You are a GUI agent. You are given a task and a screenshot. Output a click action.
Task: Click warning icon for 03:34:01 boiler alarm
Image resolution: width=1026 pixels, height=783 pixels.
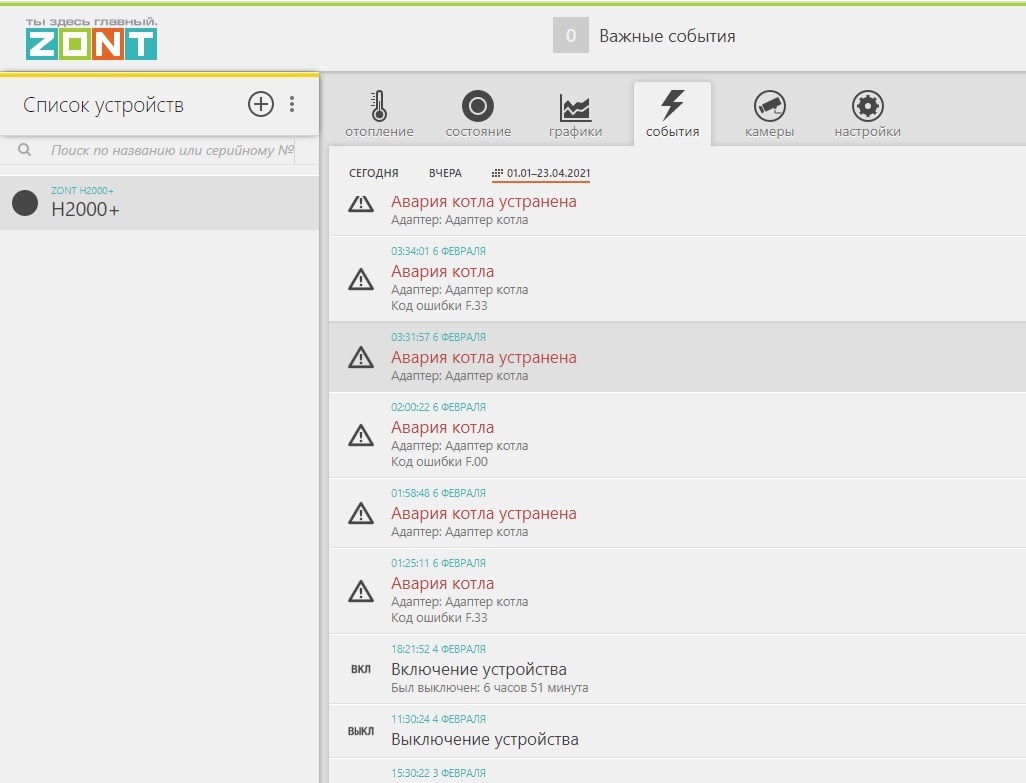[360, 281]
